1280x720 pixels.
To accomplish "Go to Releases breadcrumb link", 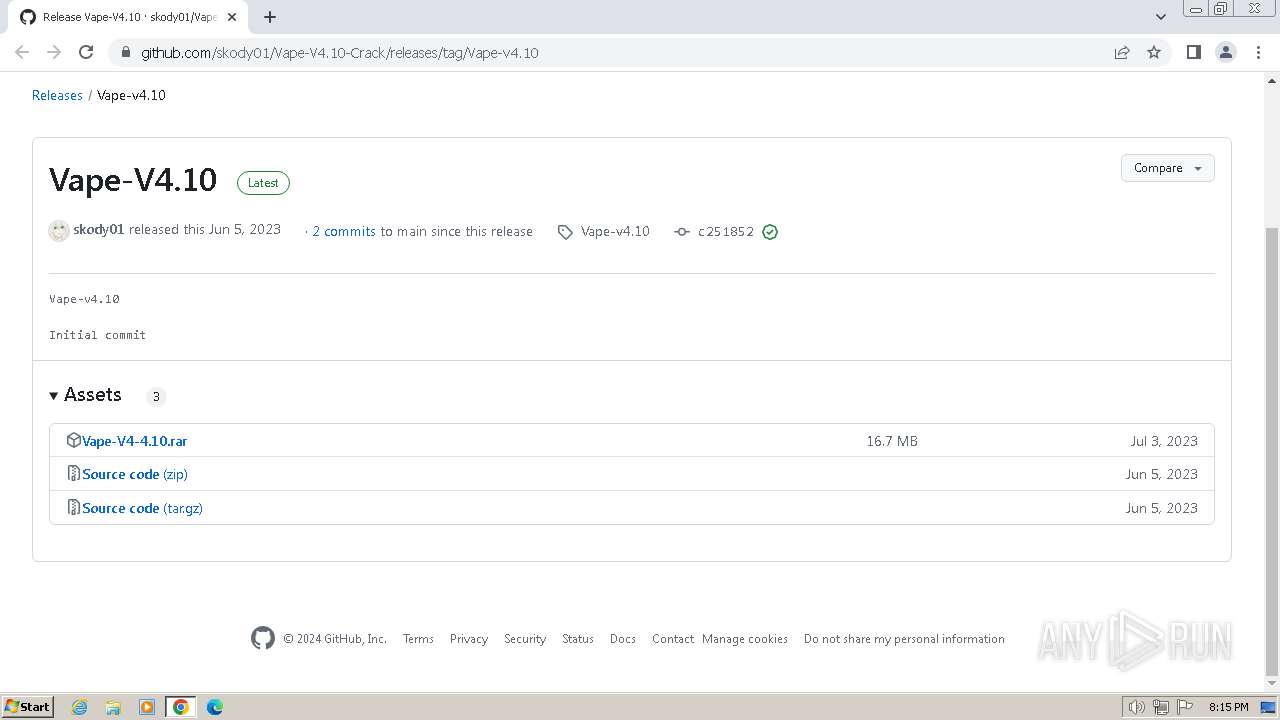I will tap(57, 95).
